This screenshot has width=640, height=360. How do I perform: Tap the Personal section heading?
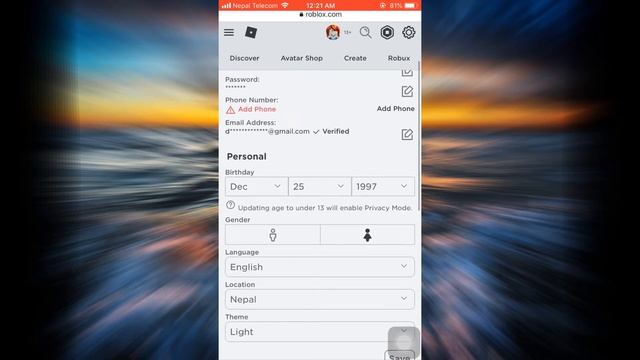pyautogui.click(x=247, y=156)
